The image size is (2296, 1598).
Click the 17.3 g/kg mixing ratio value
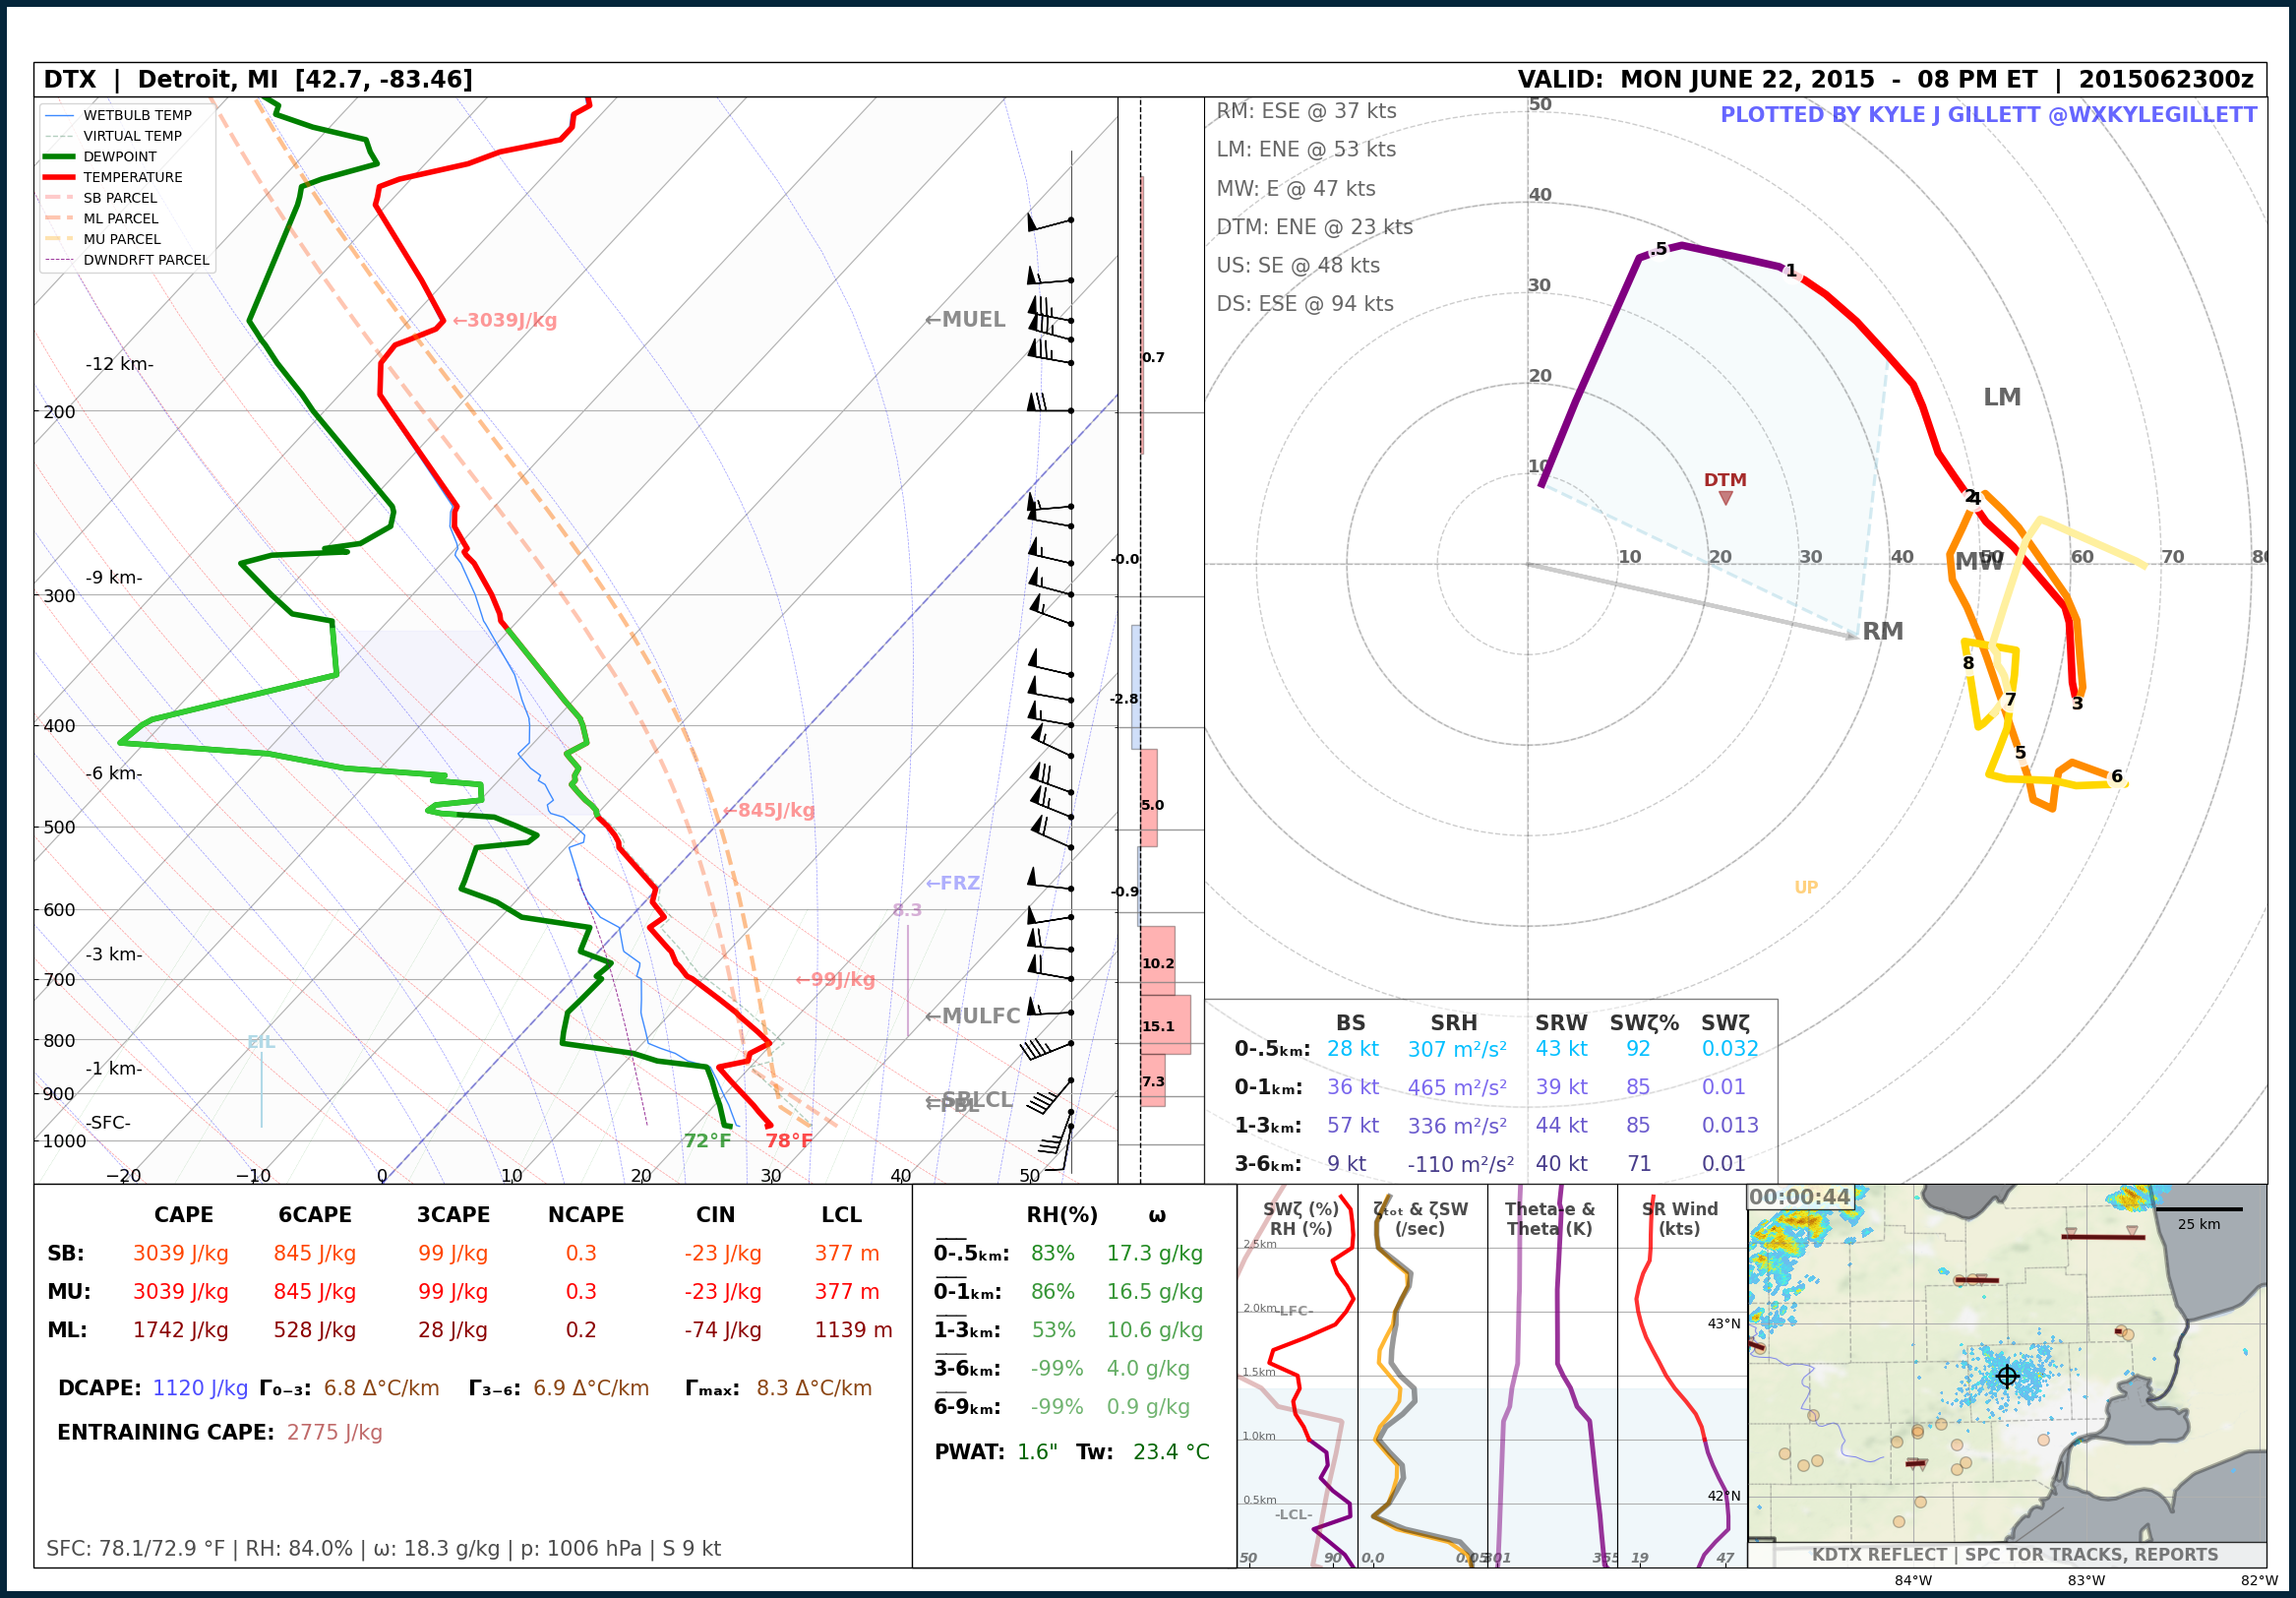tap(1154, 1253)
